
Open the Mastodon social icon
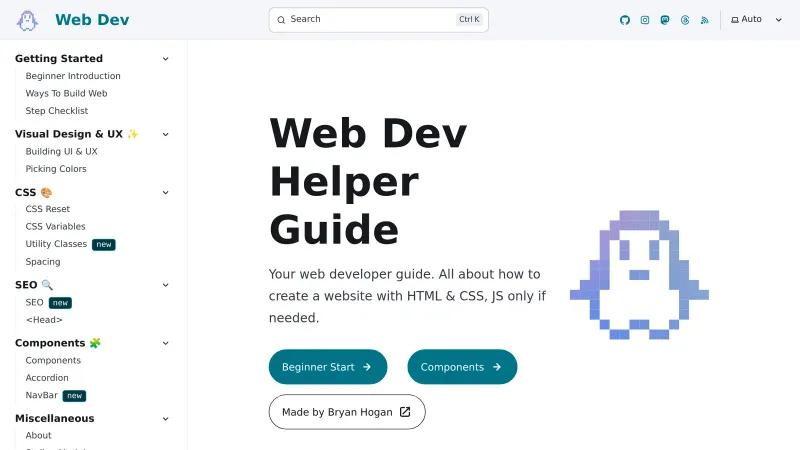pos(665,20)
